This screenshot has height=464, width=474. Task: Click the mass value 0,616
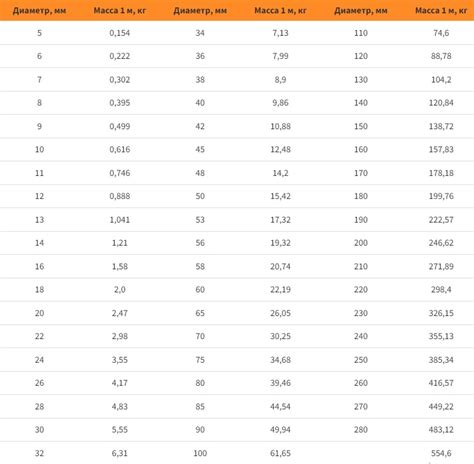(x=120, y=149)
